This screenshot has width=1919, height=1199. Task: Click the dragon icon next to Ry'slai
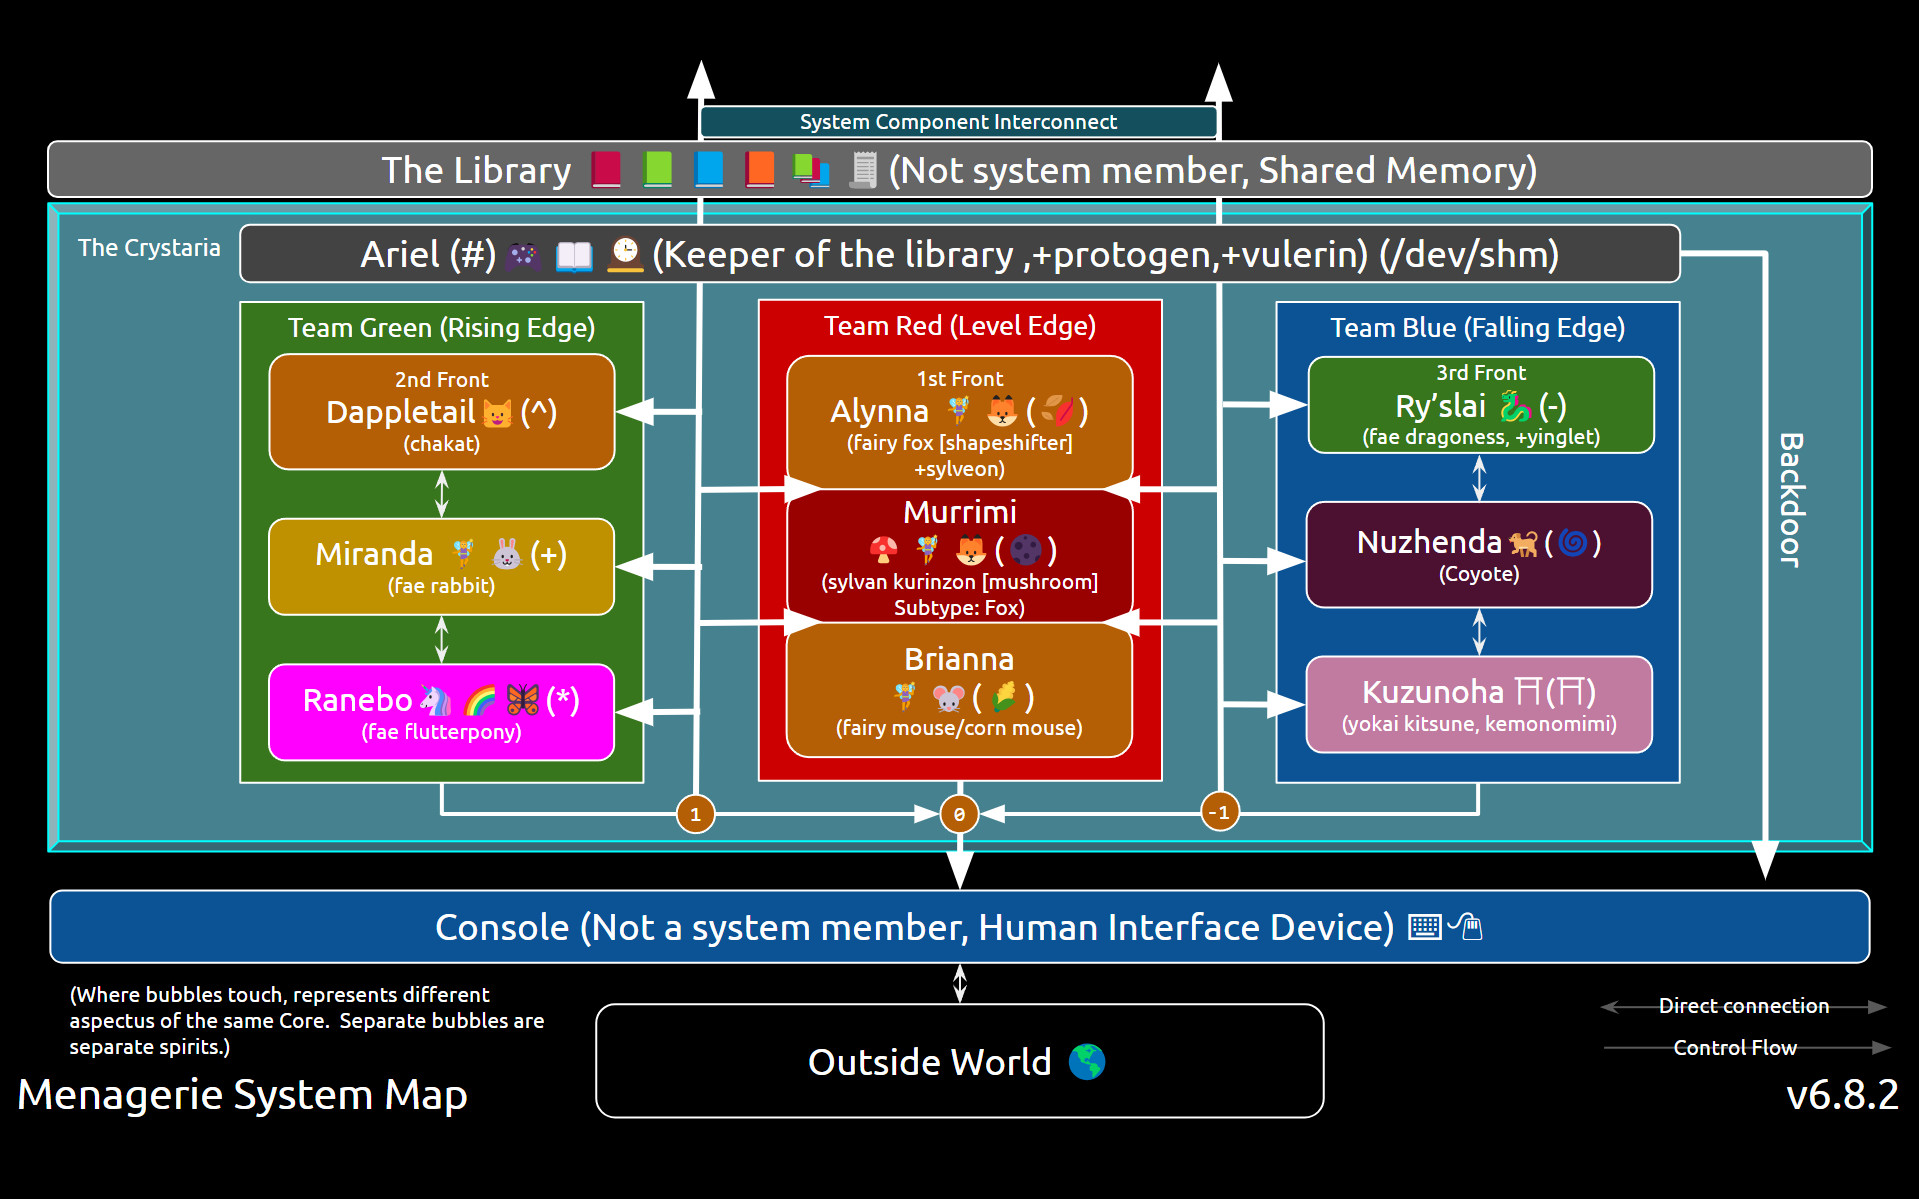pyautogui.click(x=1515, y=406)
